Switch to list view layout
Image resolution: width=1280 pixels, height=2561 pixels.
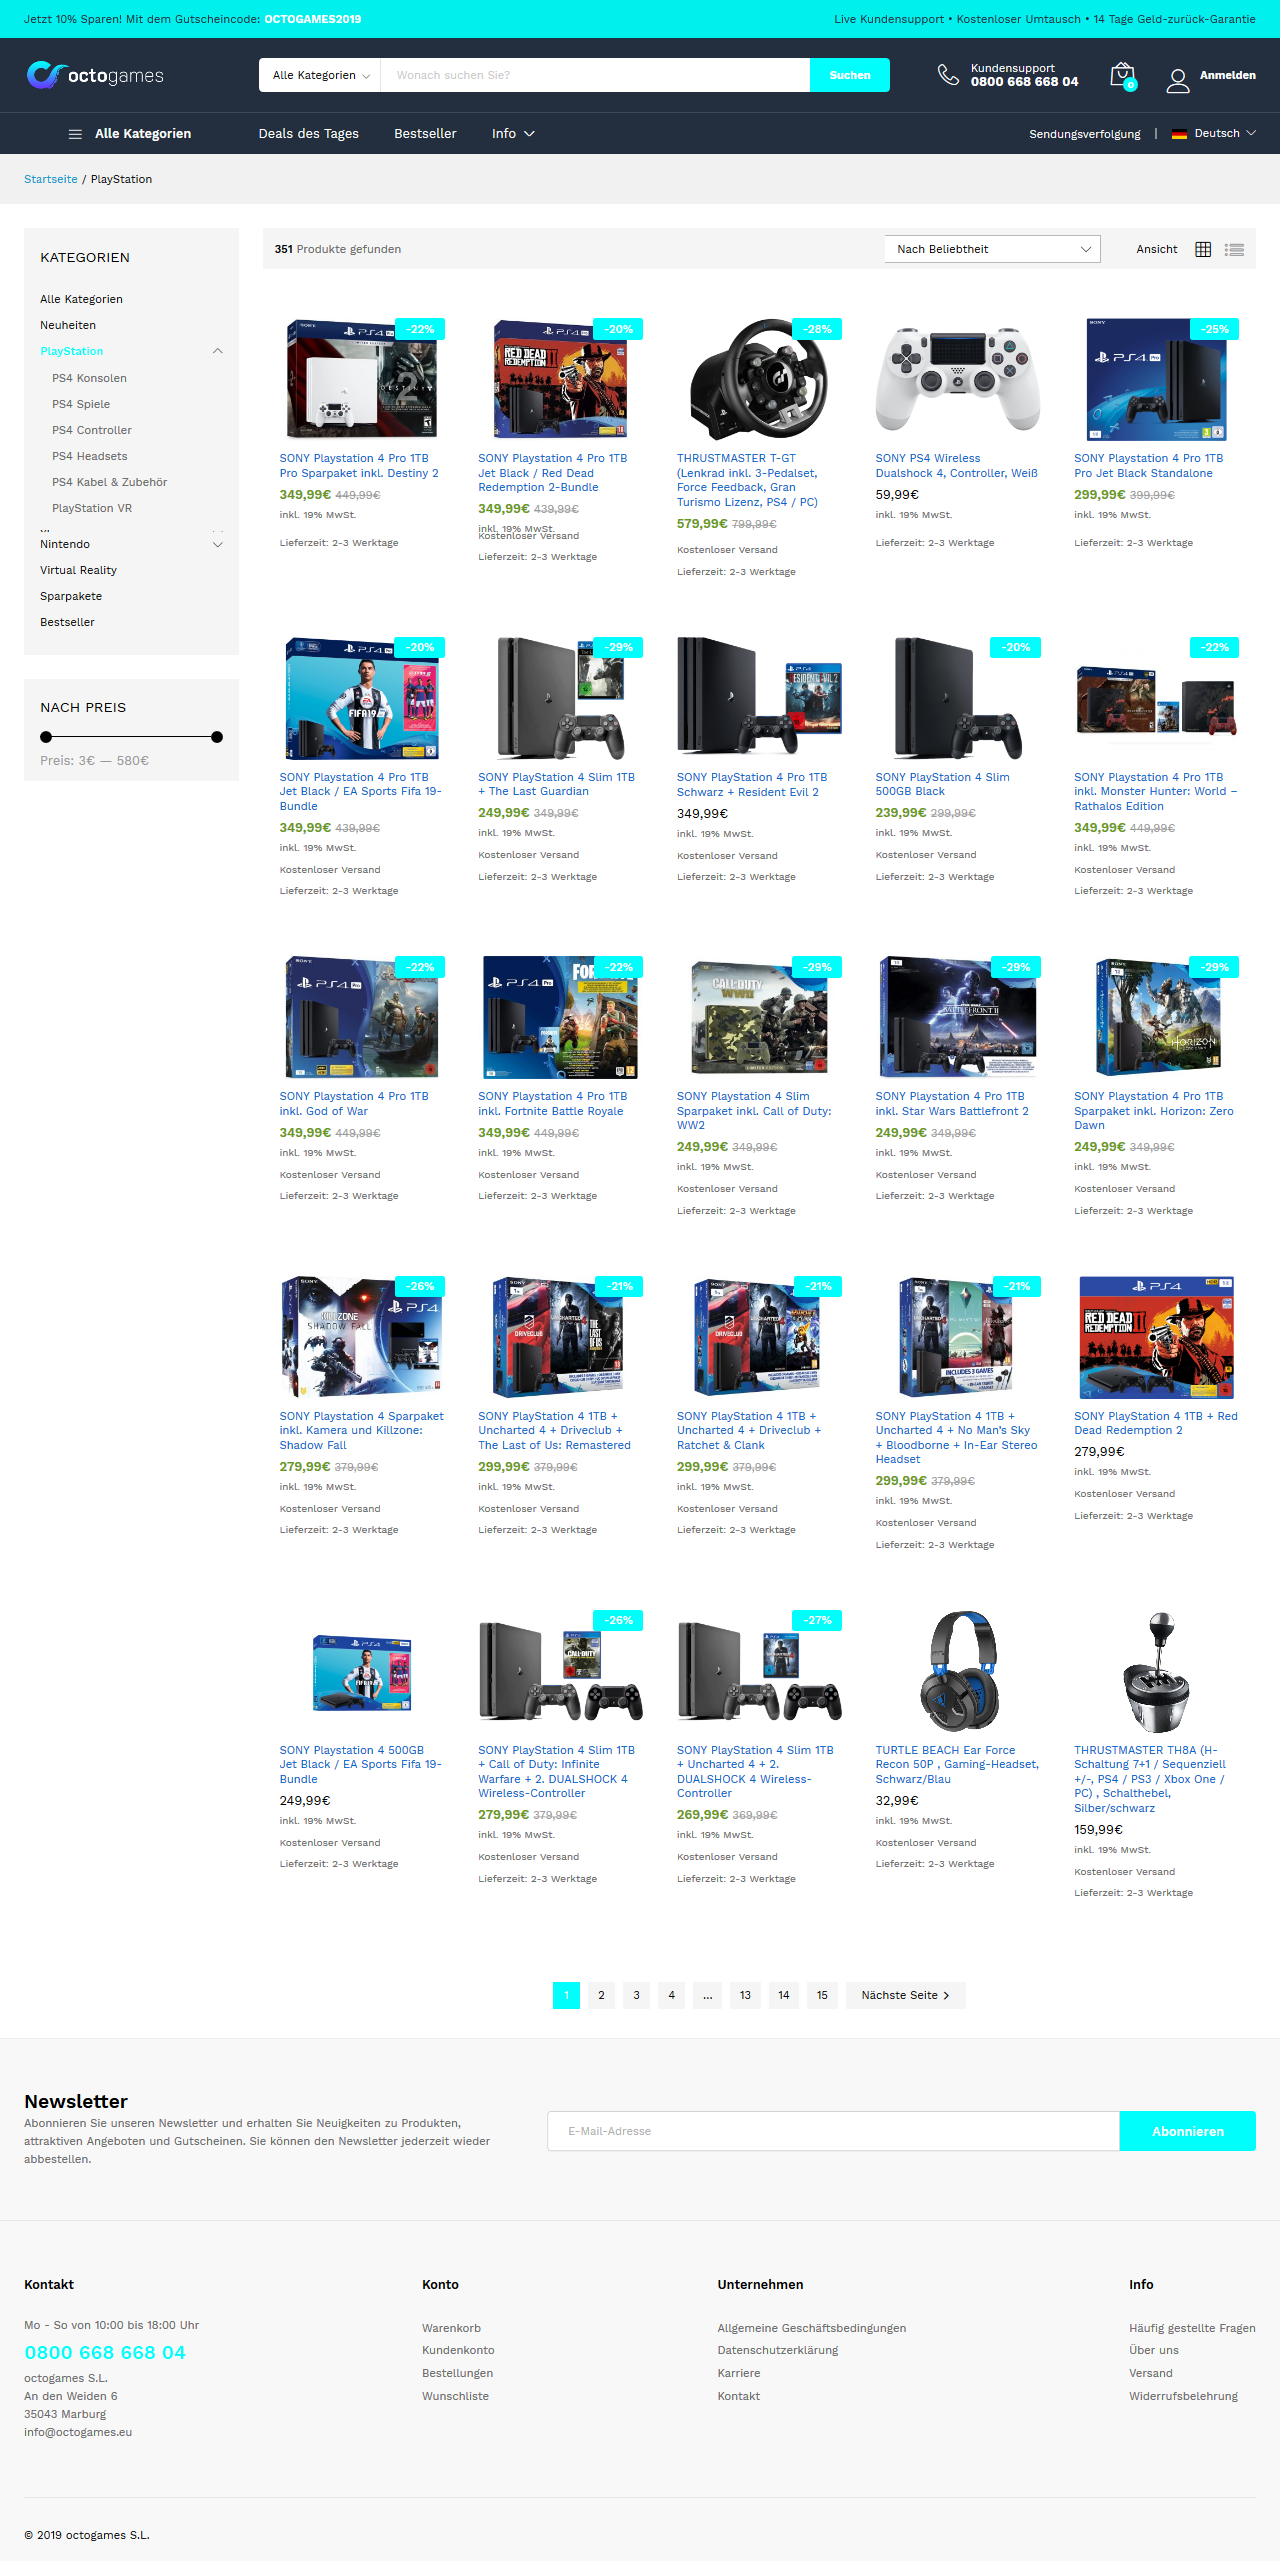click(1235, 250)
